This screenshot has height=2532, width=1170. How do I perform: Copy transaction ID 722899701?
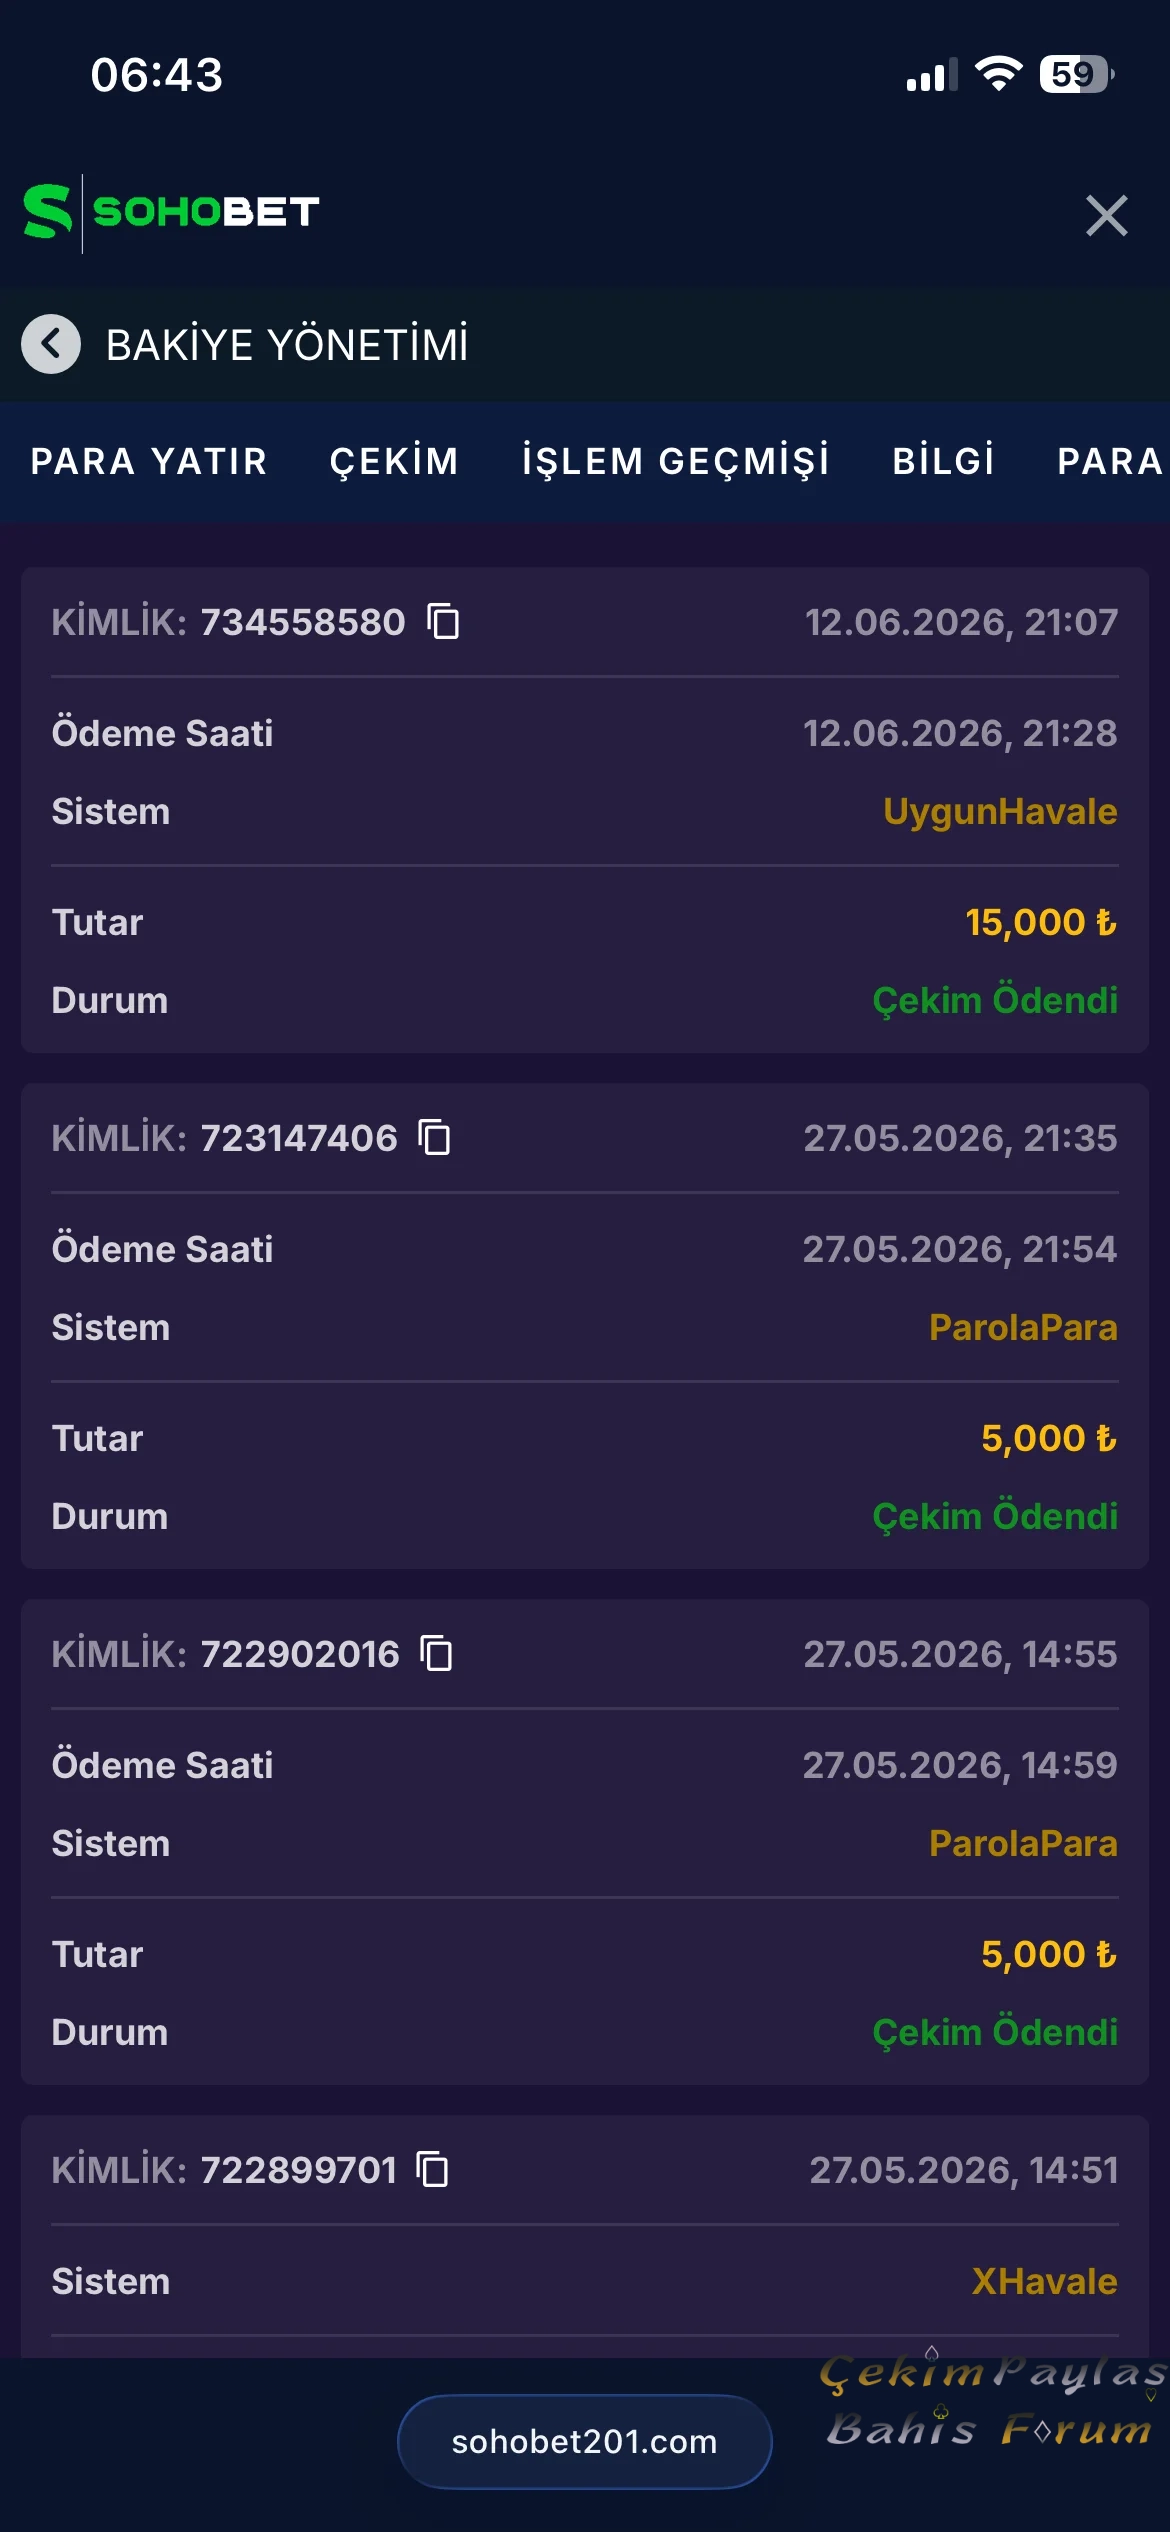click(433, 2169)
